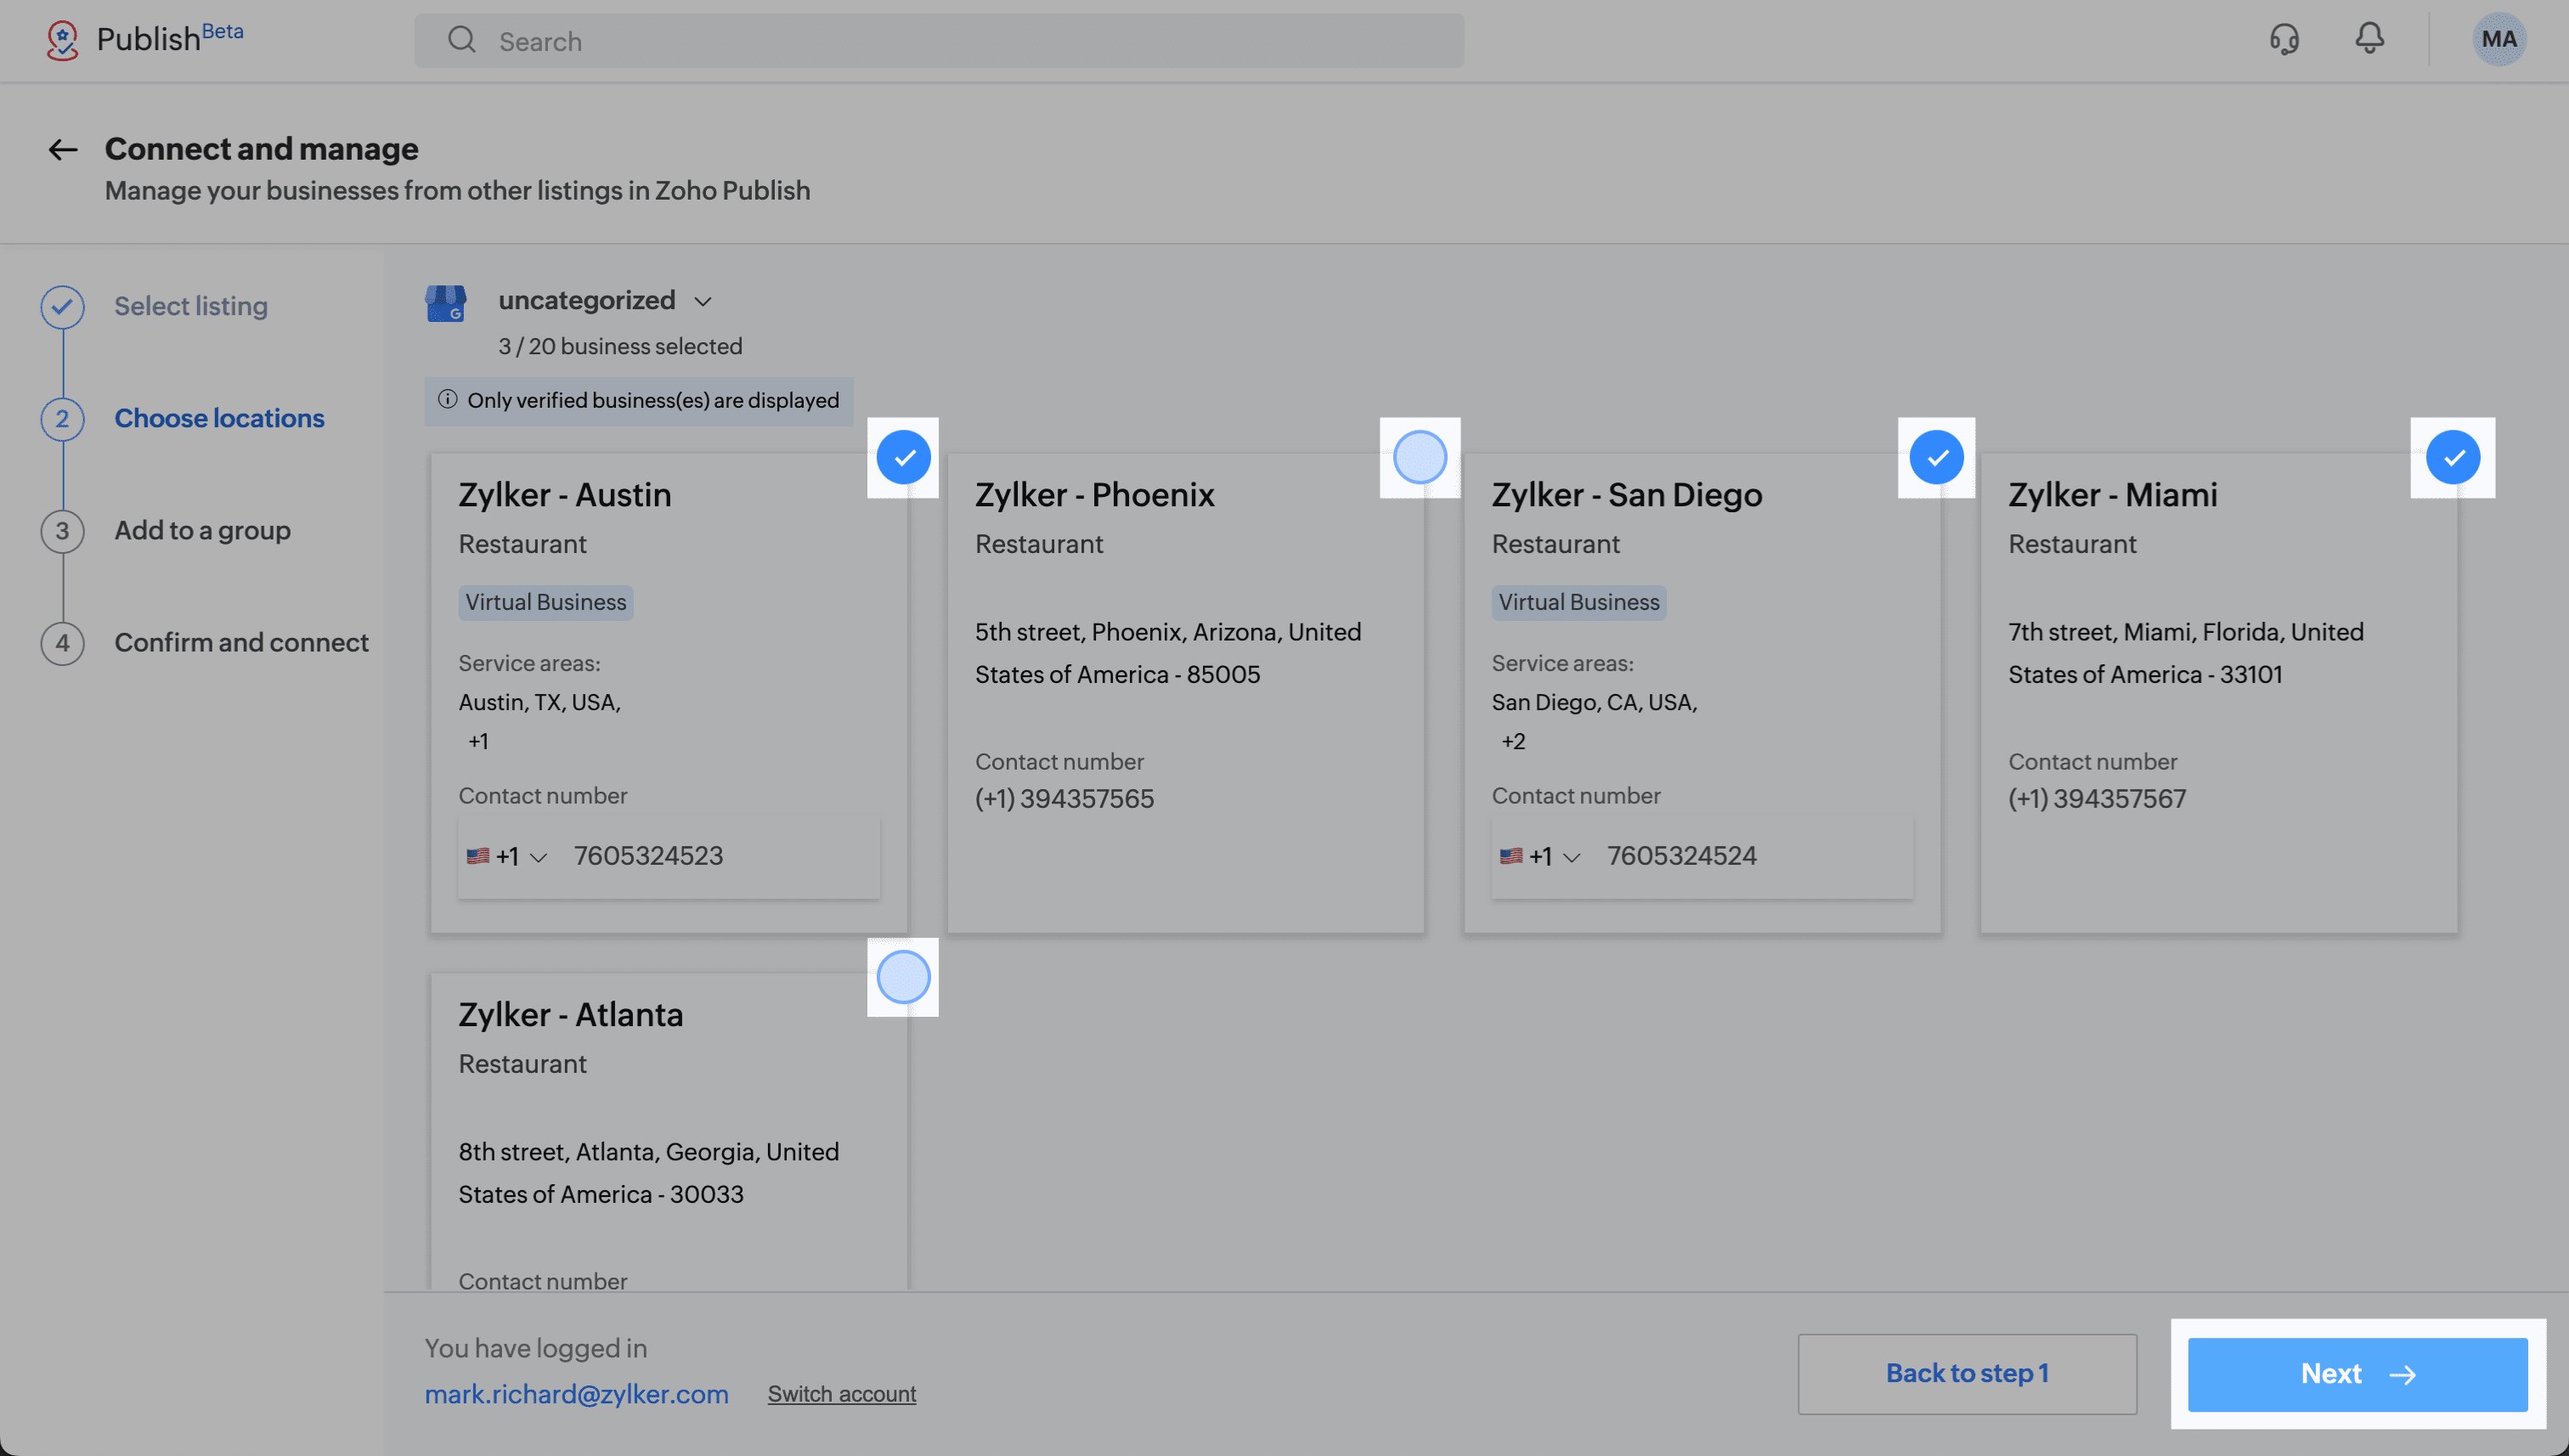Viewport: 2569px width, 1456px height.
Task: Click Switch account link
Action: 841,1394
